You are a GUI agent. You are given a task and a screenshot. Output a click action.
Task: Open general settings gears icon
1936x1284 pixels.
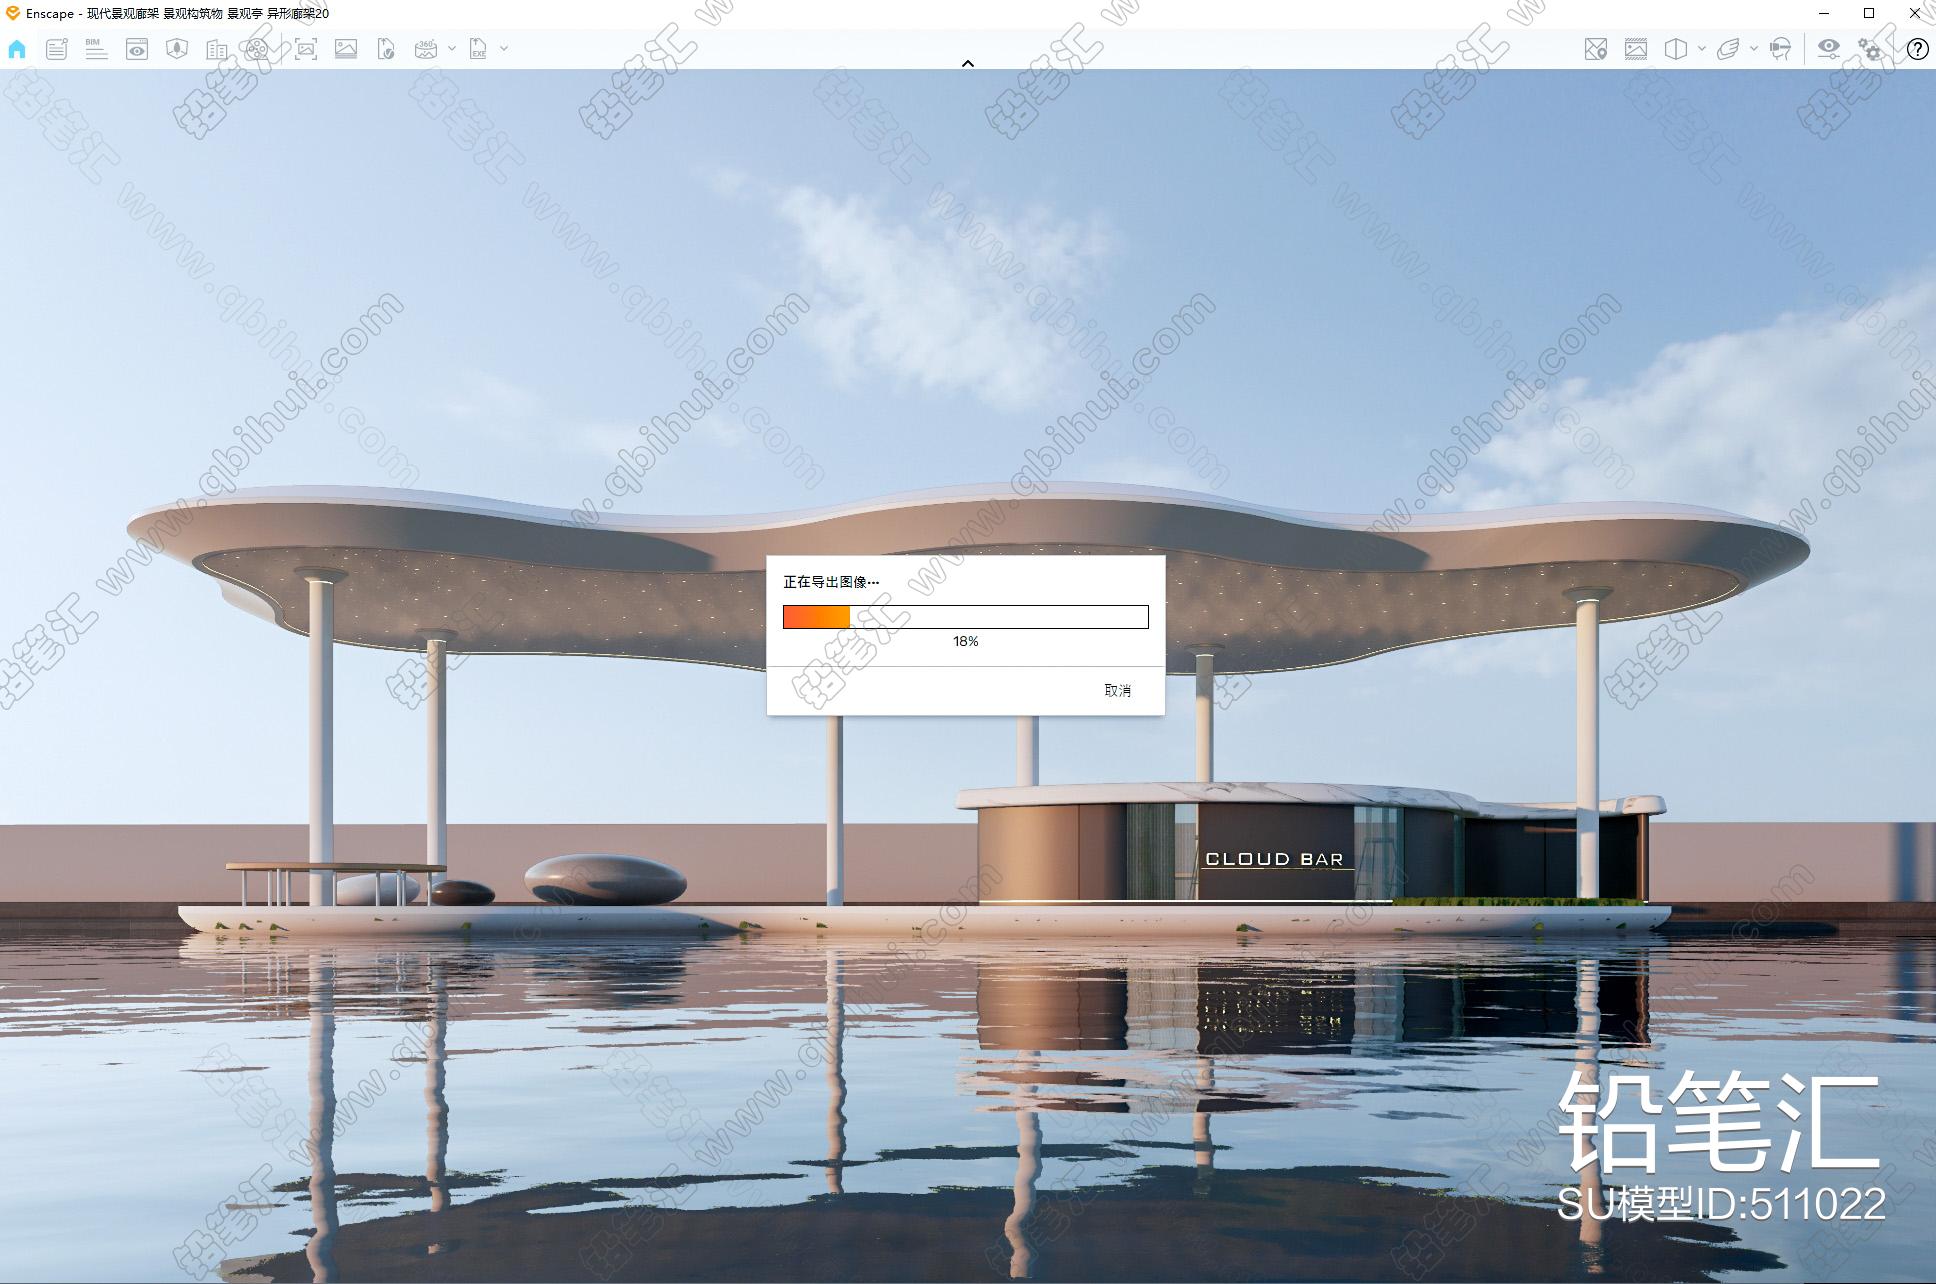[x=1870, y=49]
